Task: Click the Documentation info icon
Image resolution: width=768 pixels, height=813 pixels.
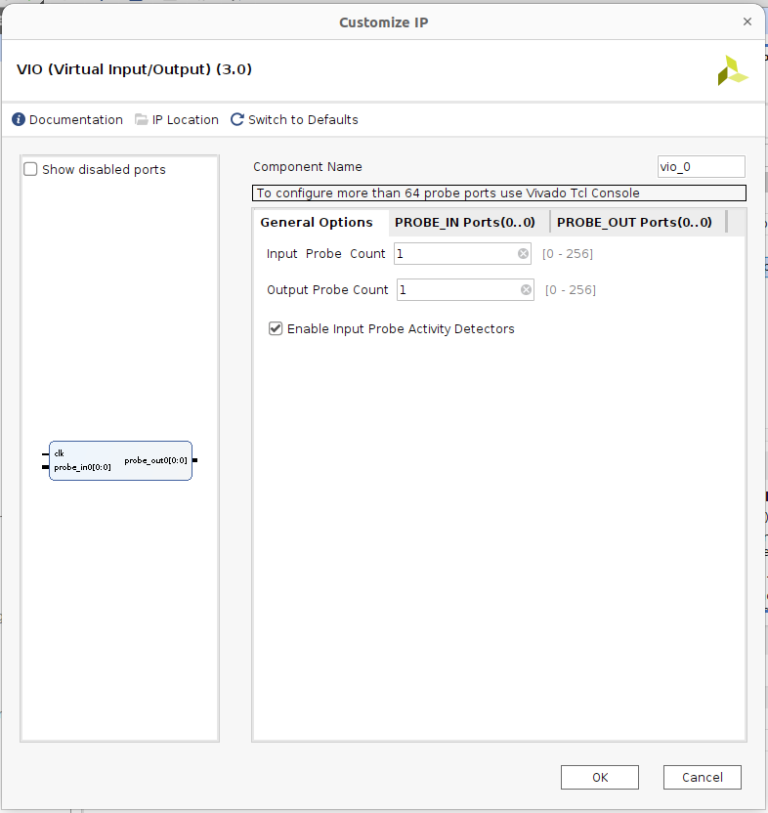Action: click(18, 120)
